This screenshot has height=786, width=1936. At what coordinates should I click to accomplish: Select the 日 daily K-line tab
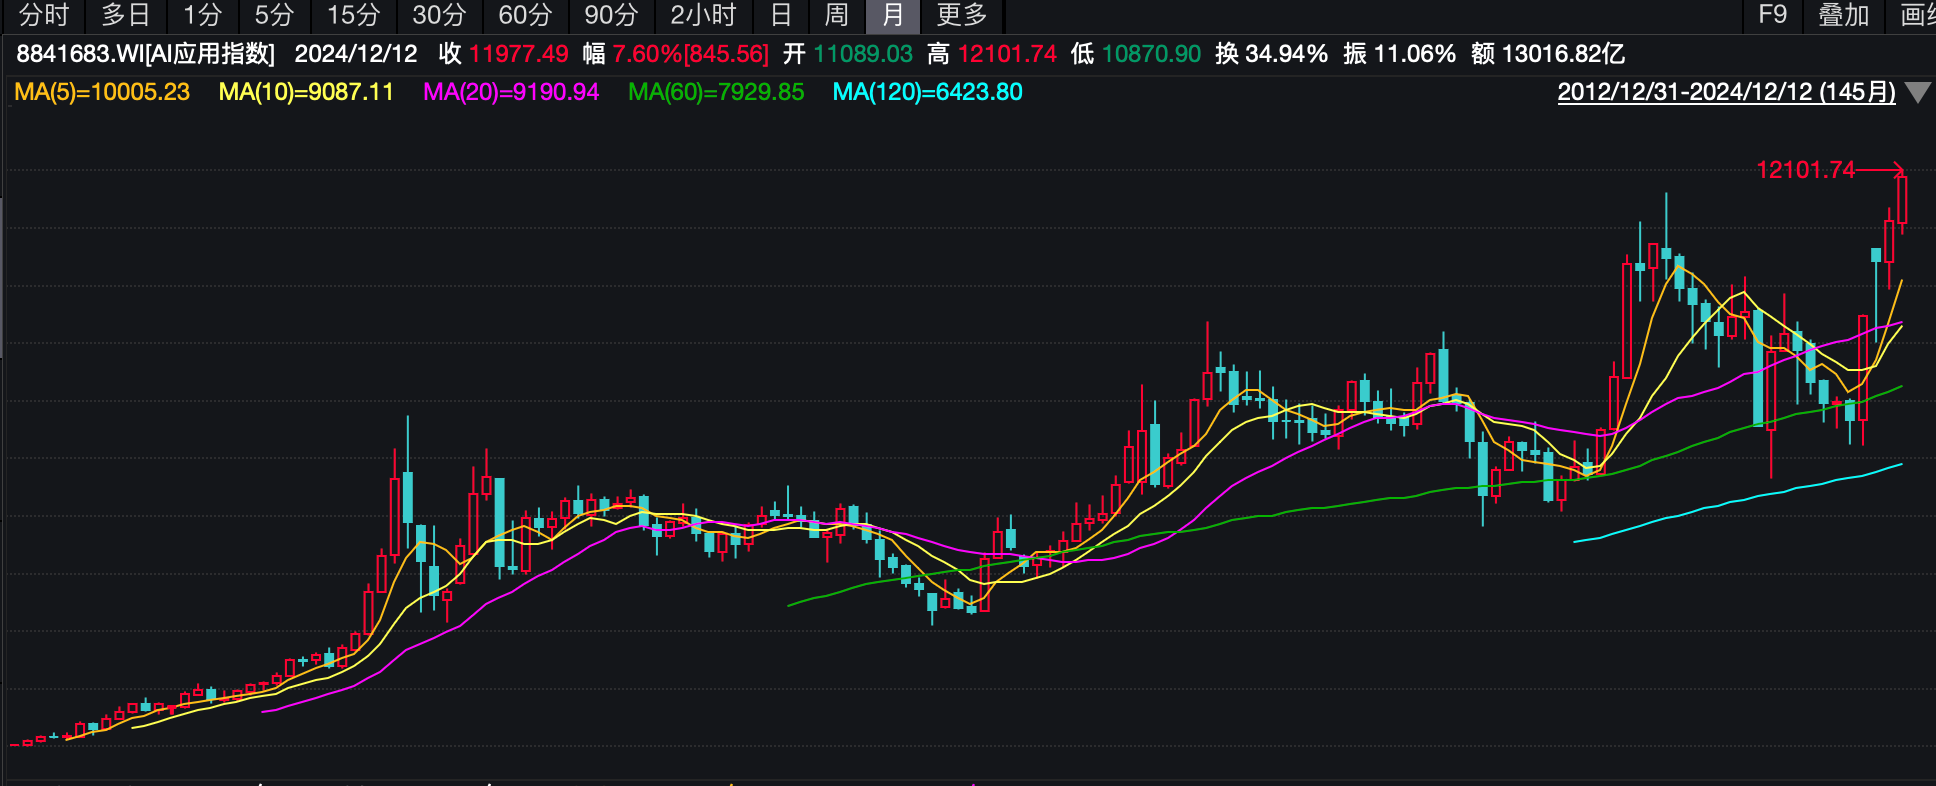pyautogui.click(x=781, y=15)
